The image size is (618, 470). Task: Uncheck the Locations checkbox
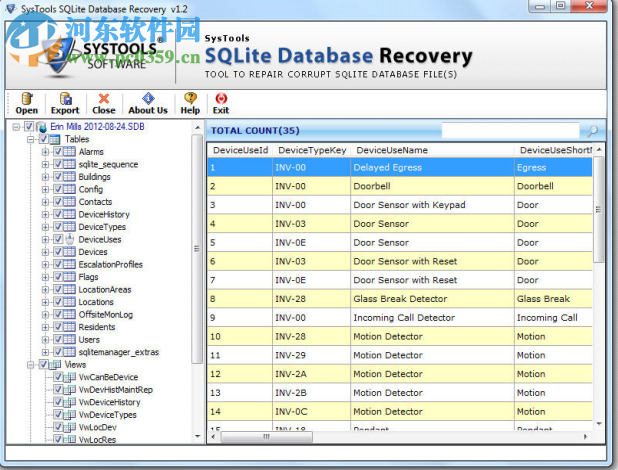[x=58, y=302]
